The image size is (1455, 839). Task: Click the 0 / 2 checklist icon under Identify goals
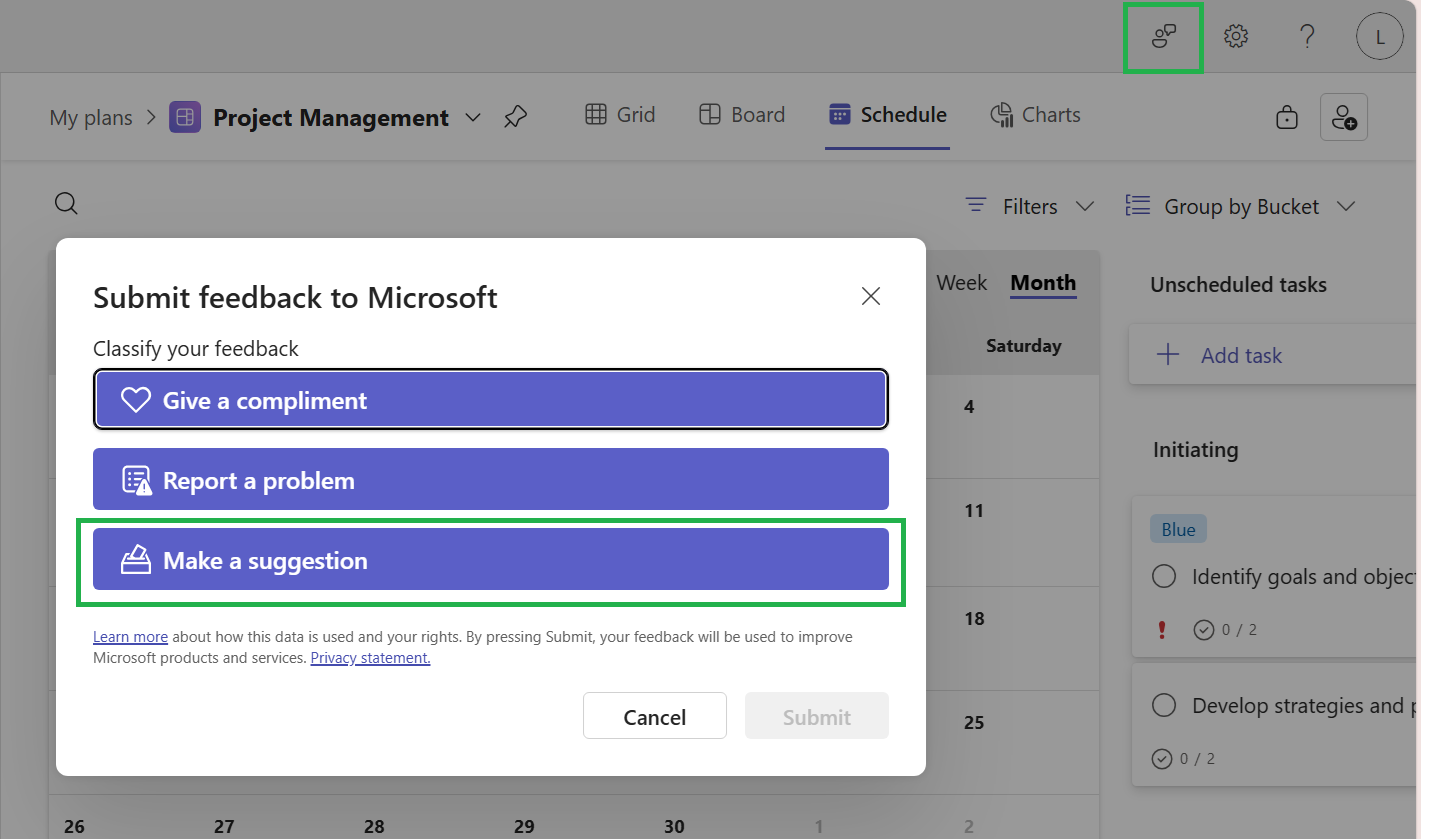[1204, 629]
